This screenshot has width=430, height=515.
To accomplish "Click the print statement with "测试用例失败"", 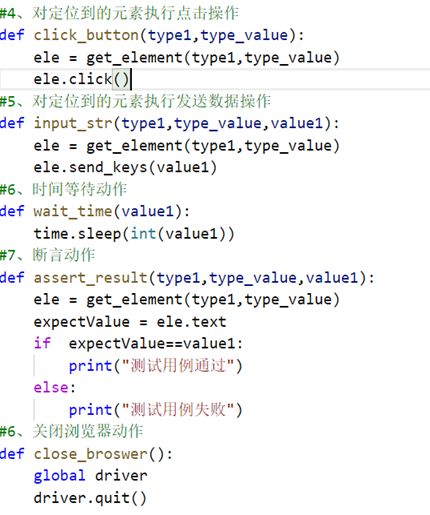I will [155, 410].
